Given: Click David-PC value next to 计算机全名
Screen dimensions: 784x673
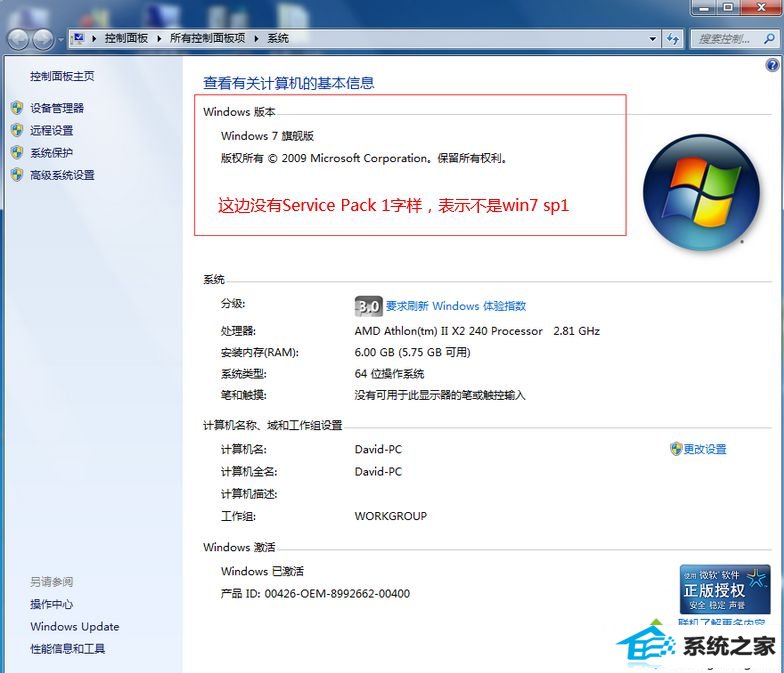Looking at the screenshot, I should [378, 472].
